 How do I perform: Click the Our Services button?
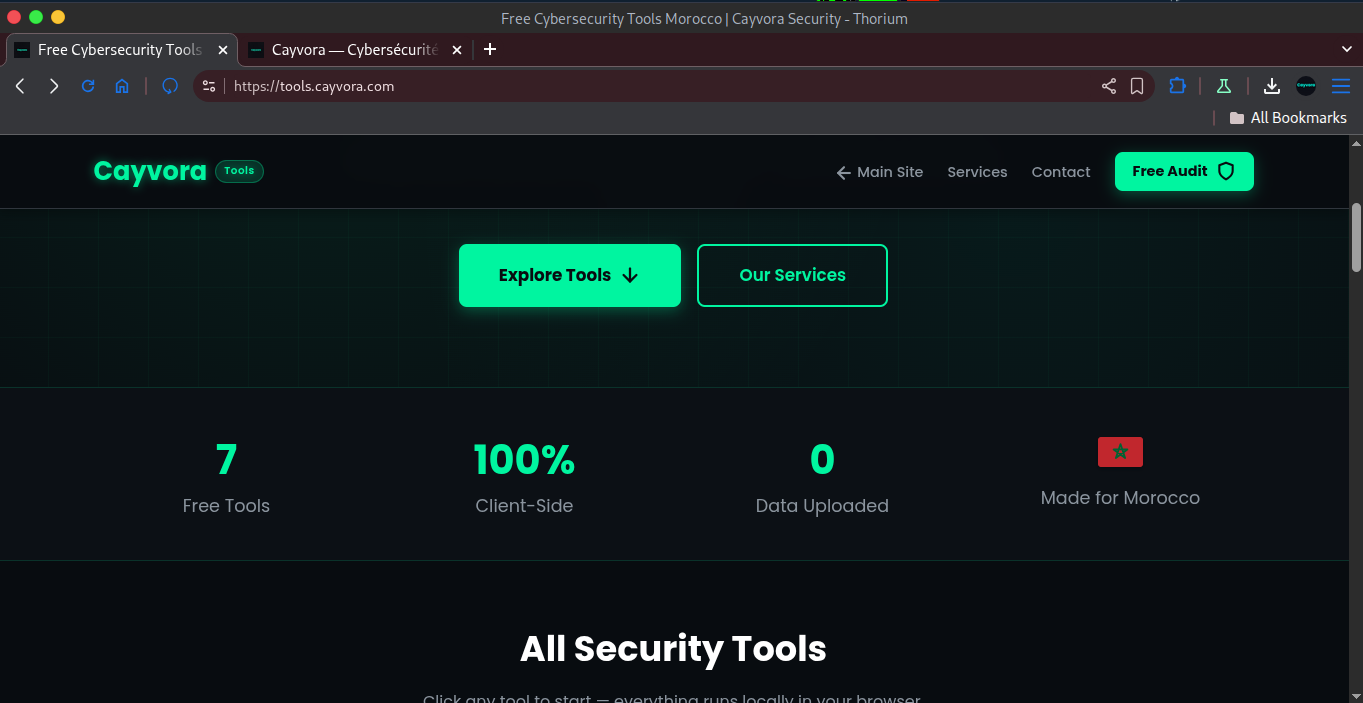point(792,275)
